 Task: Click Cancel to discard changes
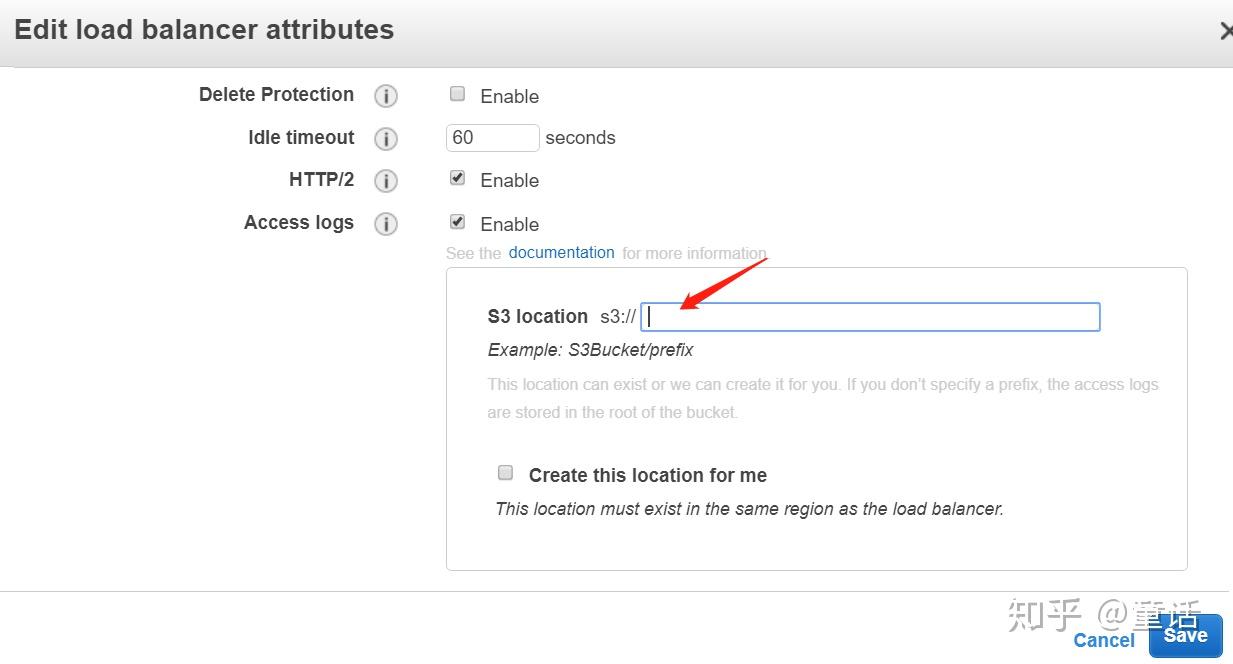pyautogui.click(x=1103, y=640)
